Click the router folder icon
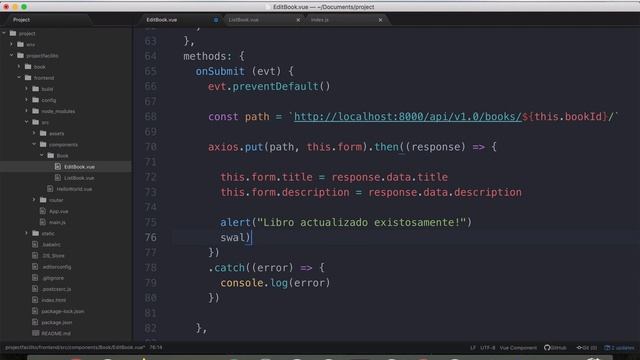Image resolution: width=640 pixels, height=360 pixels. (x=43, y=200)
